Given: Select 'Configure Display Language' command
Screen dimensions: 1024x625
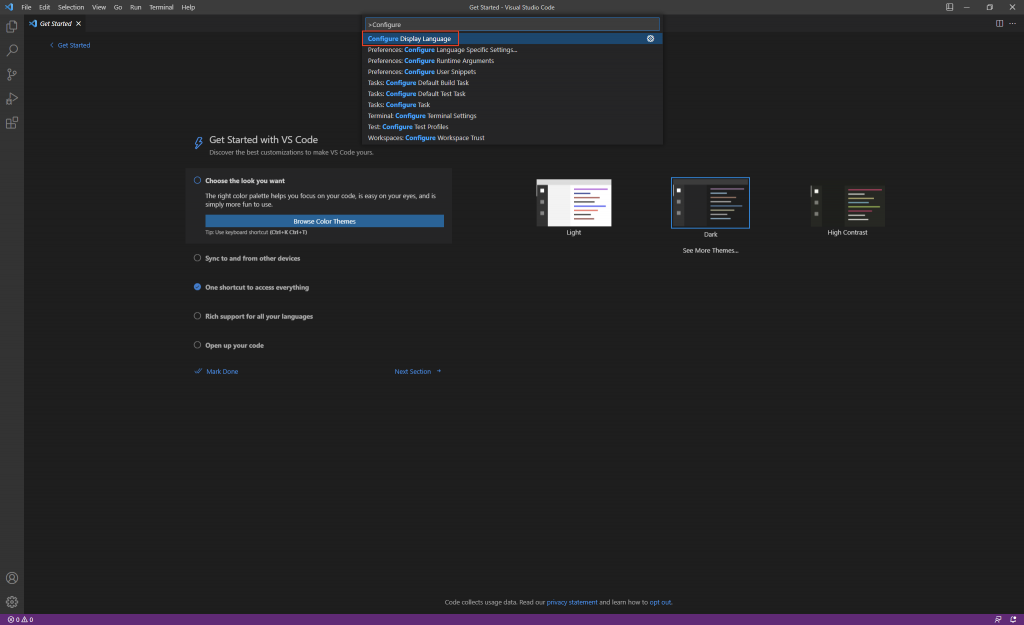Looking at the screenshot, I should click(512, 39).
